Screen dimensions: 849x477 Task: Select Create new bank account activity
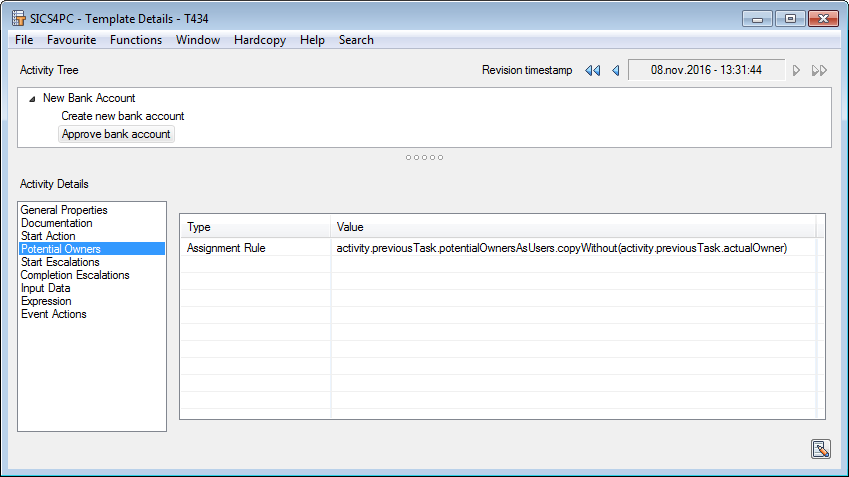122,116
